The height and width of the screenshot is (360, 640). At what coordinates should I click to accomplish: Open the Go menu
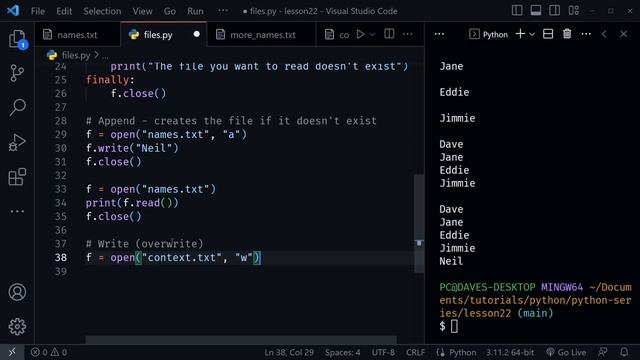pos(170,11)
